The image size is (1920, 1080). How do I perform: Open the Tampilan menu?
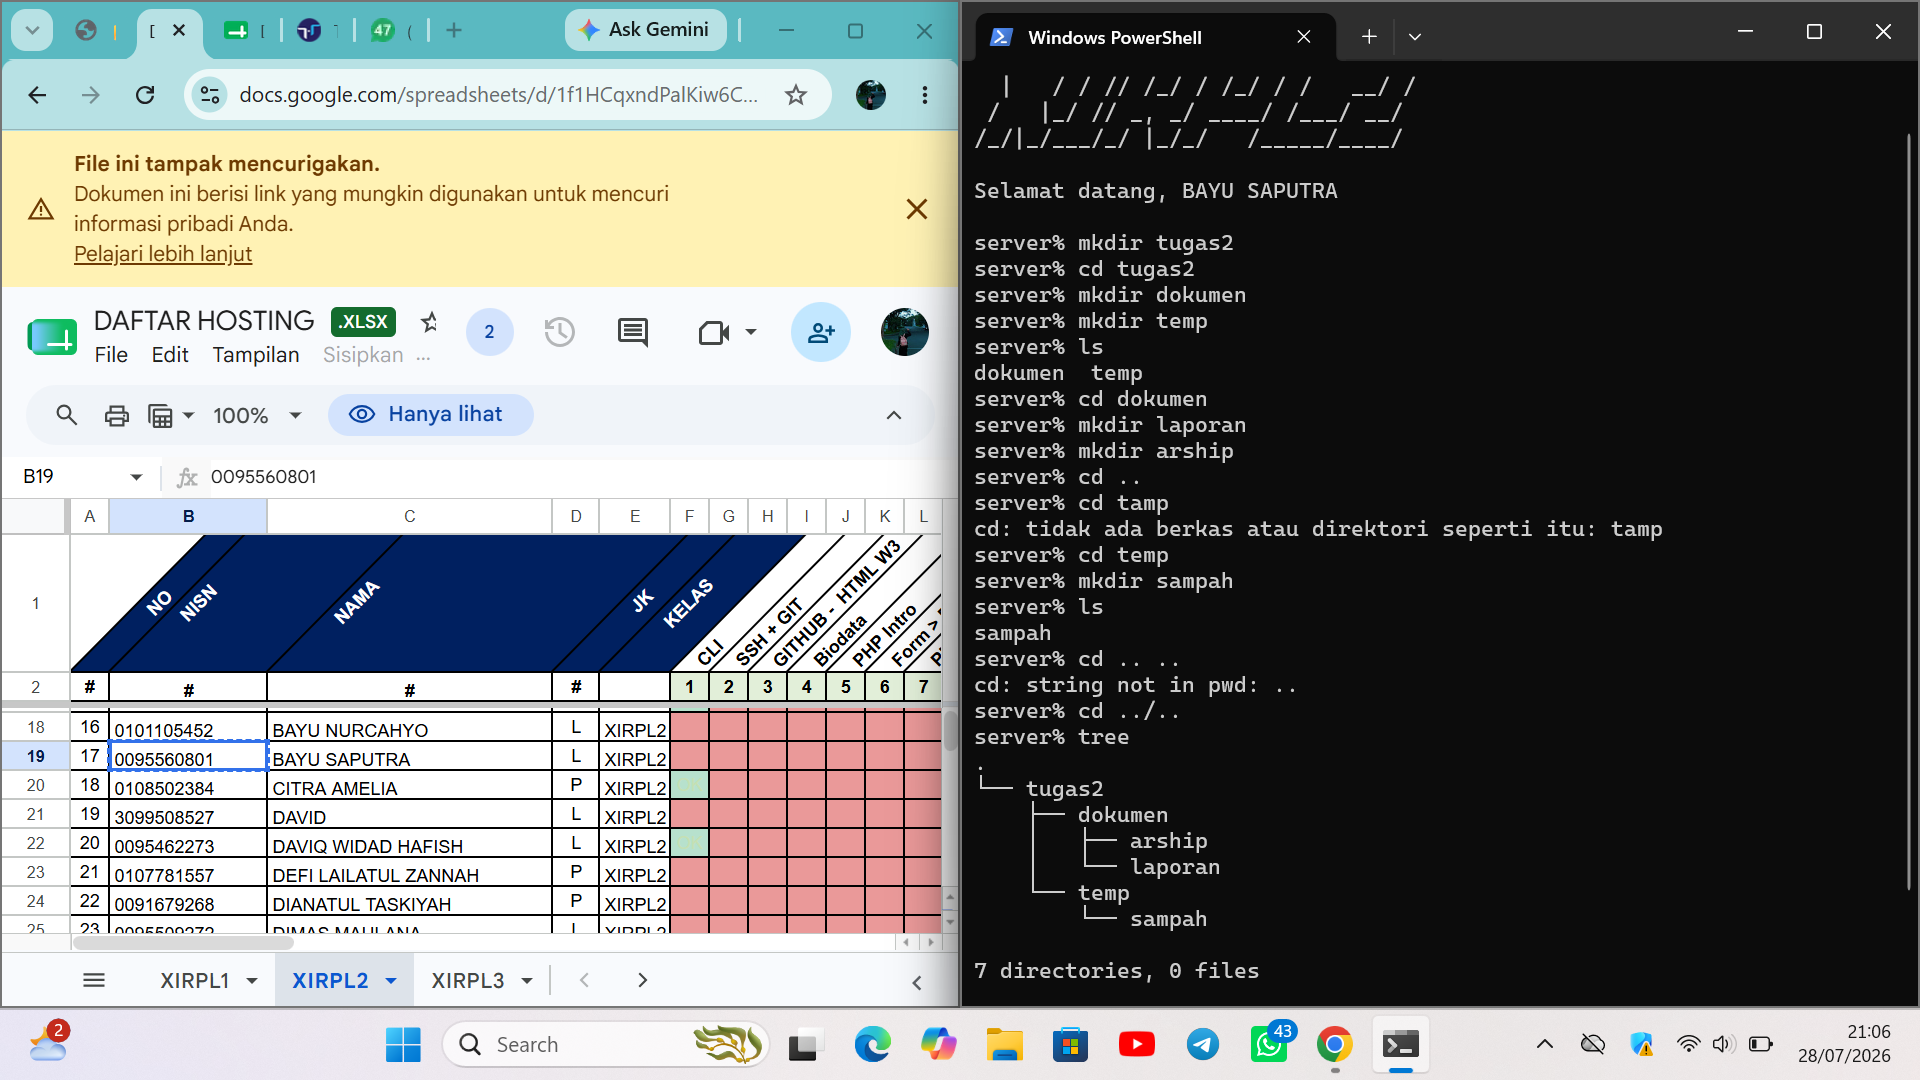pyautogui.click(x=256, y=355)
